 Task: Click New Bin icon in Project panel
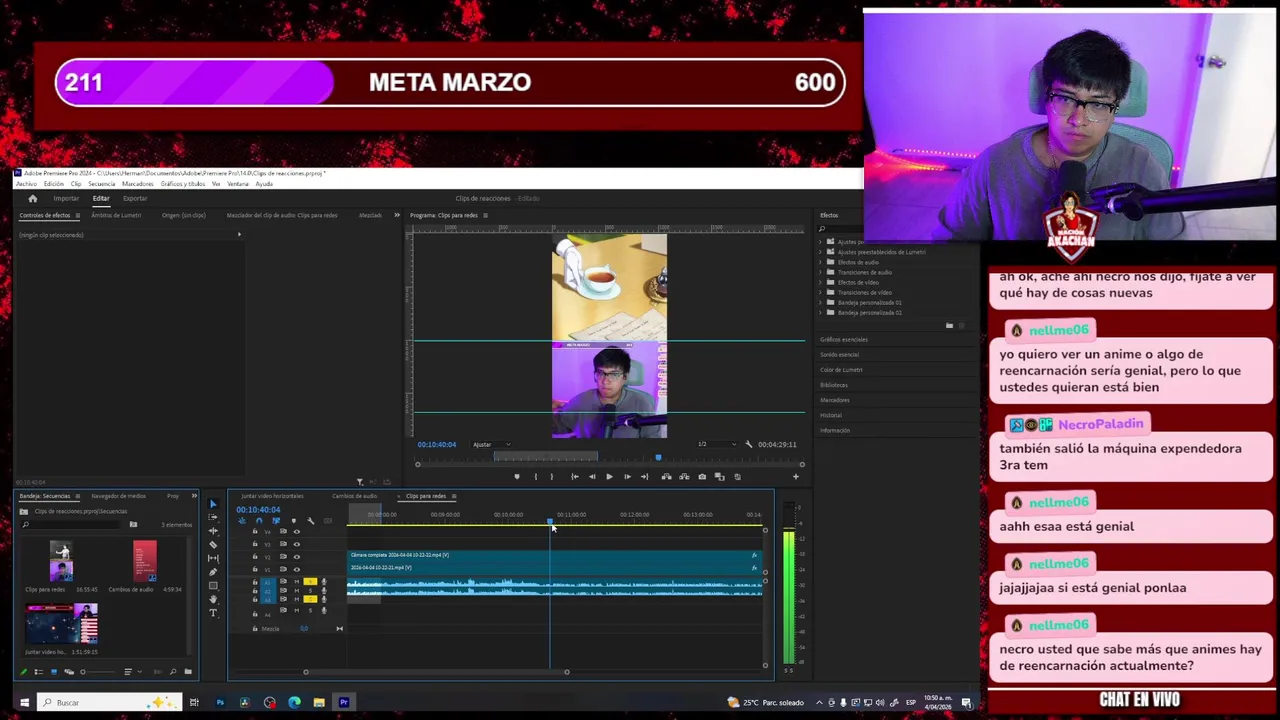point(187,671)
